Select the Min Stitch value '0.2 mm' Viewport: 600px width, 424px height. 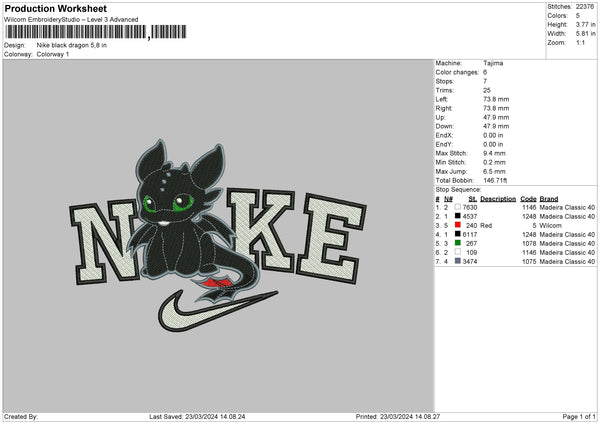pyautogui.click(x=494, y=162)
